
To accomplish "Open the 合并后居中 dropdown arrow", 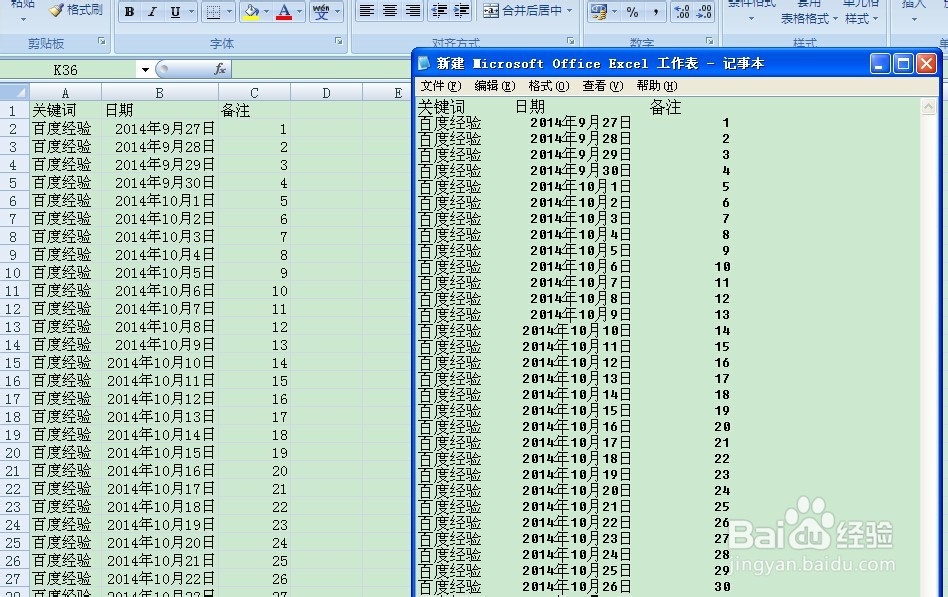I will click(570, 11).
